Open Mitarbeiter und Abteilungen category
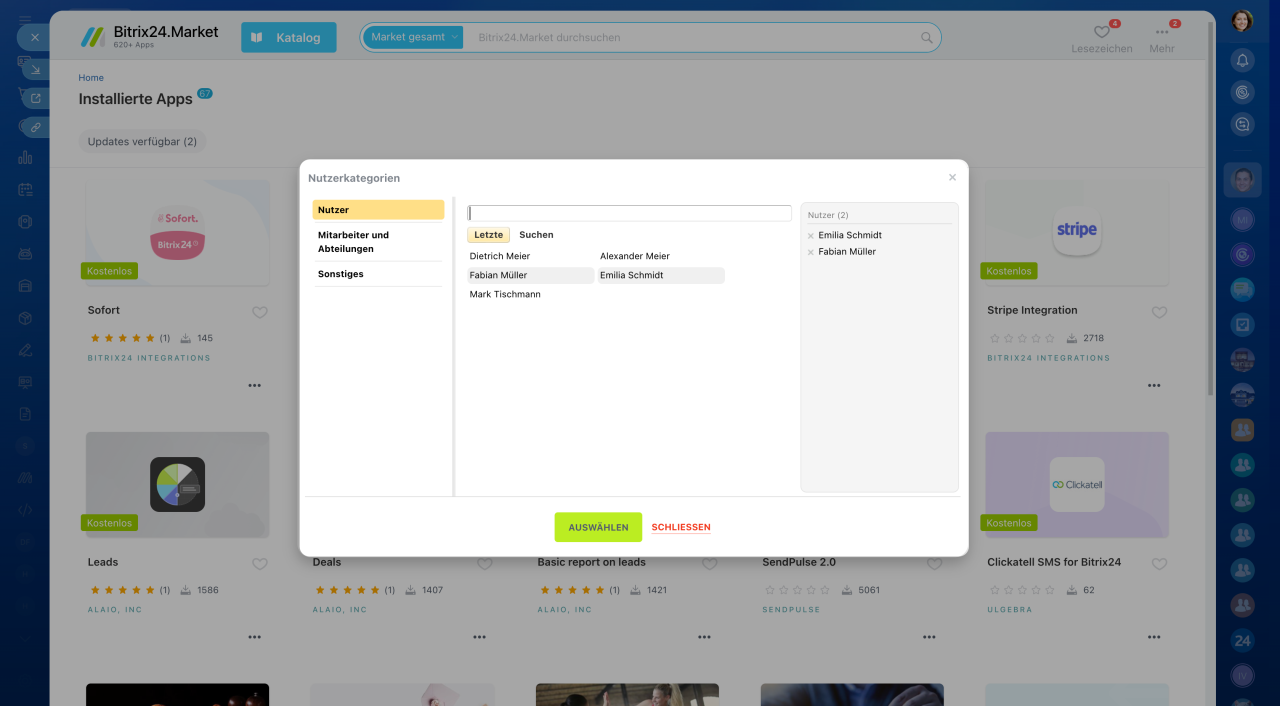 point(378,242)
